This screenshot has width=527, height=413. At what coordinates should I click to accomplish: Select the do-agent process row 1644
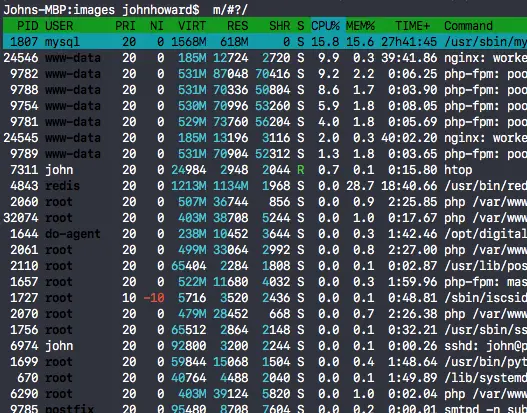click(x=265, y=234)
